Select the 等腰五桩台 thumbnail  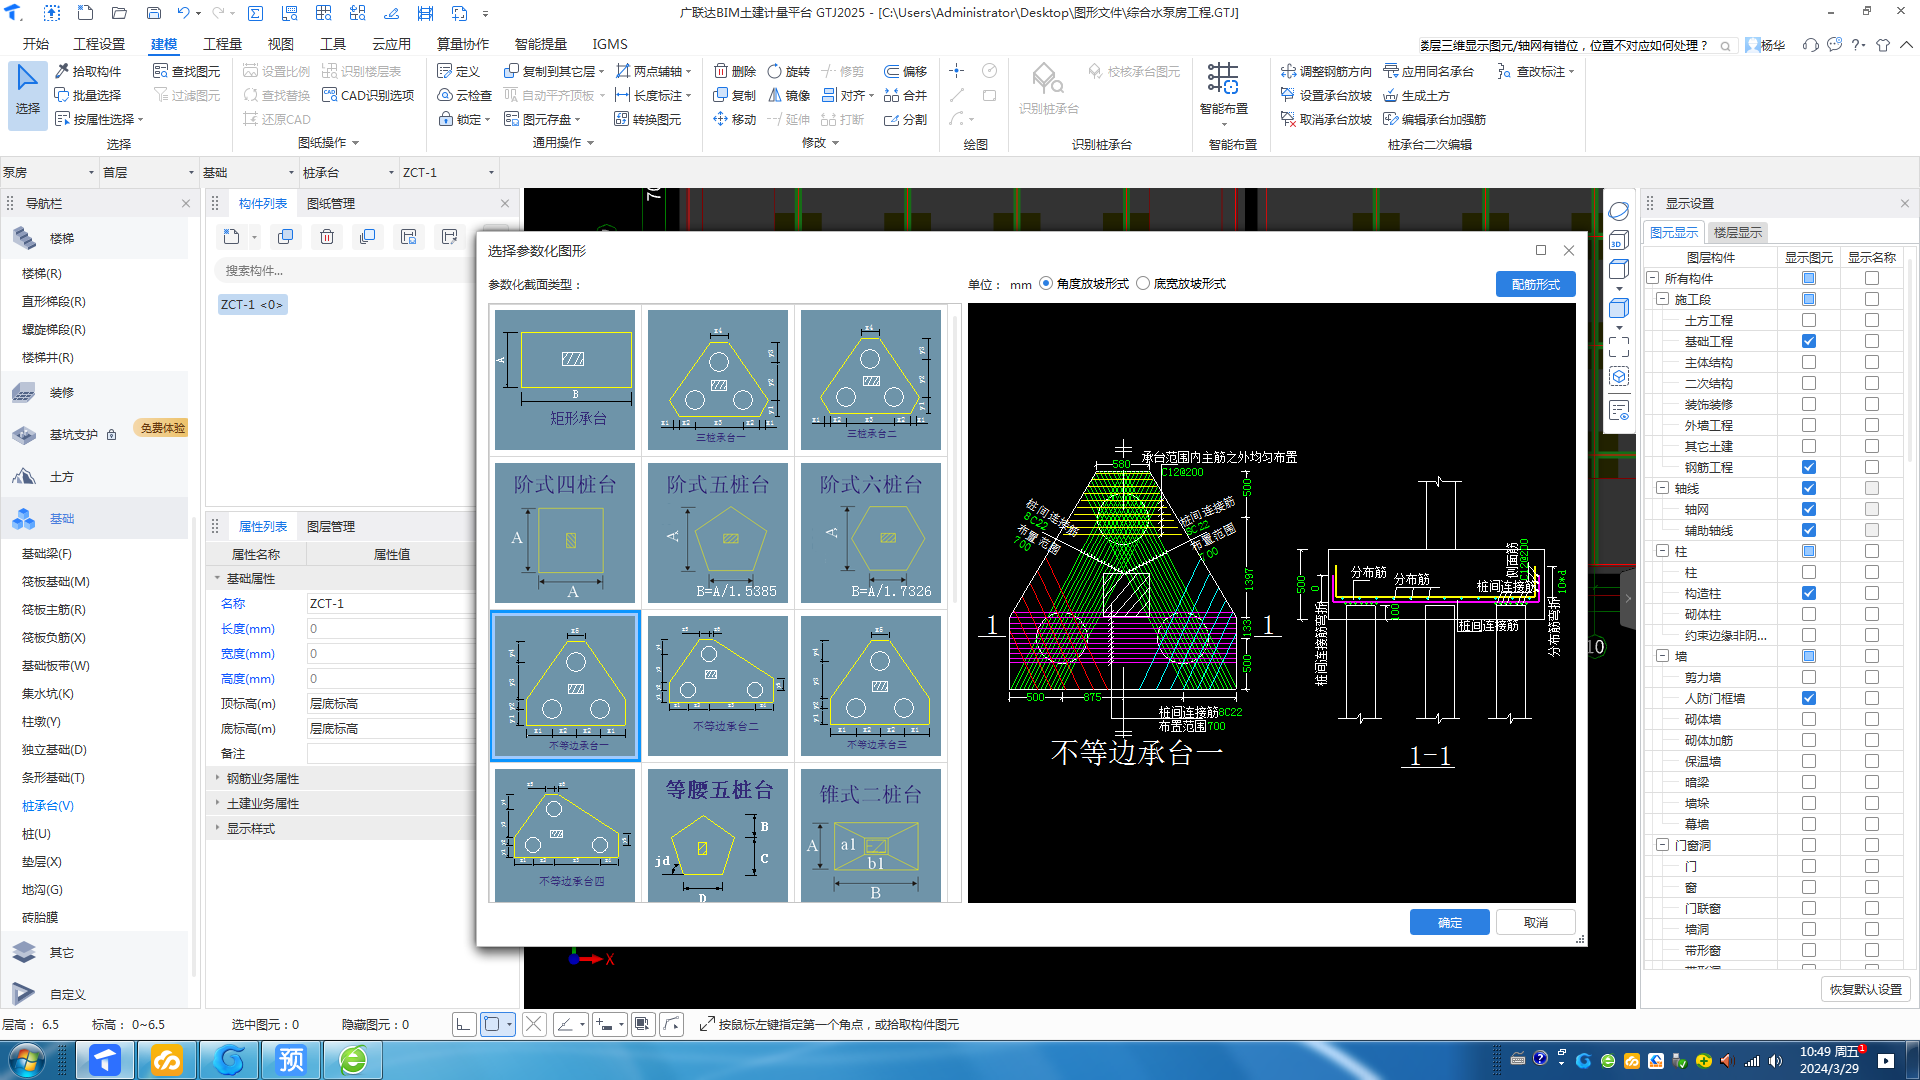point(718,836)
